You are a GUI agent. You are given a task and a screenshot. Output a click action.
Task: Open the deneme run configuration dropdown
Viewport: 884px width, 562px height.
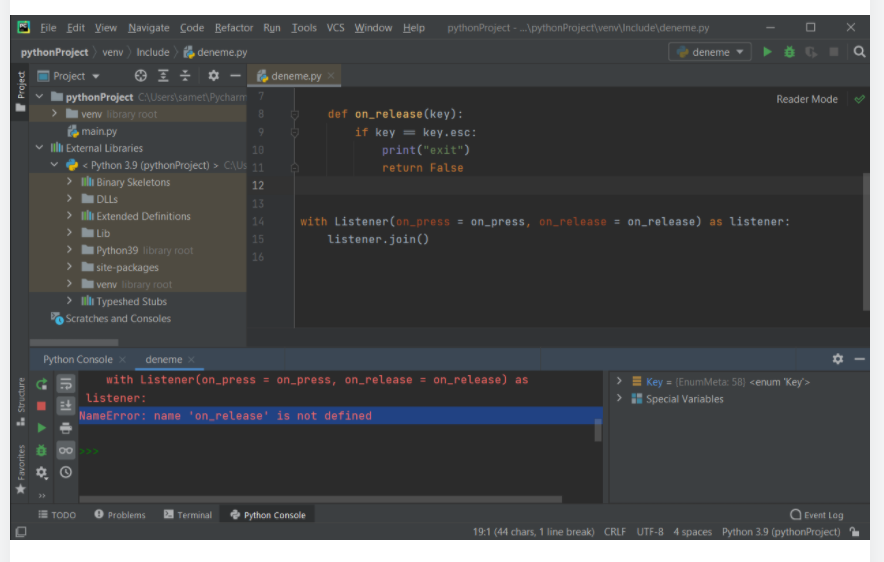coord(712,52)
